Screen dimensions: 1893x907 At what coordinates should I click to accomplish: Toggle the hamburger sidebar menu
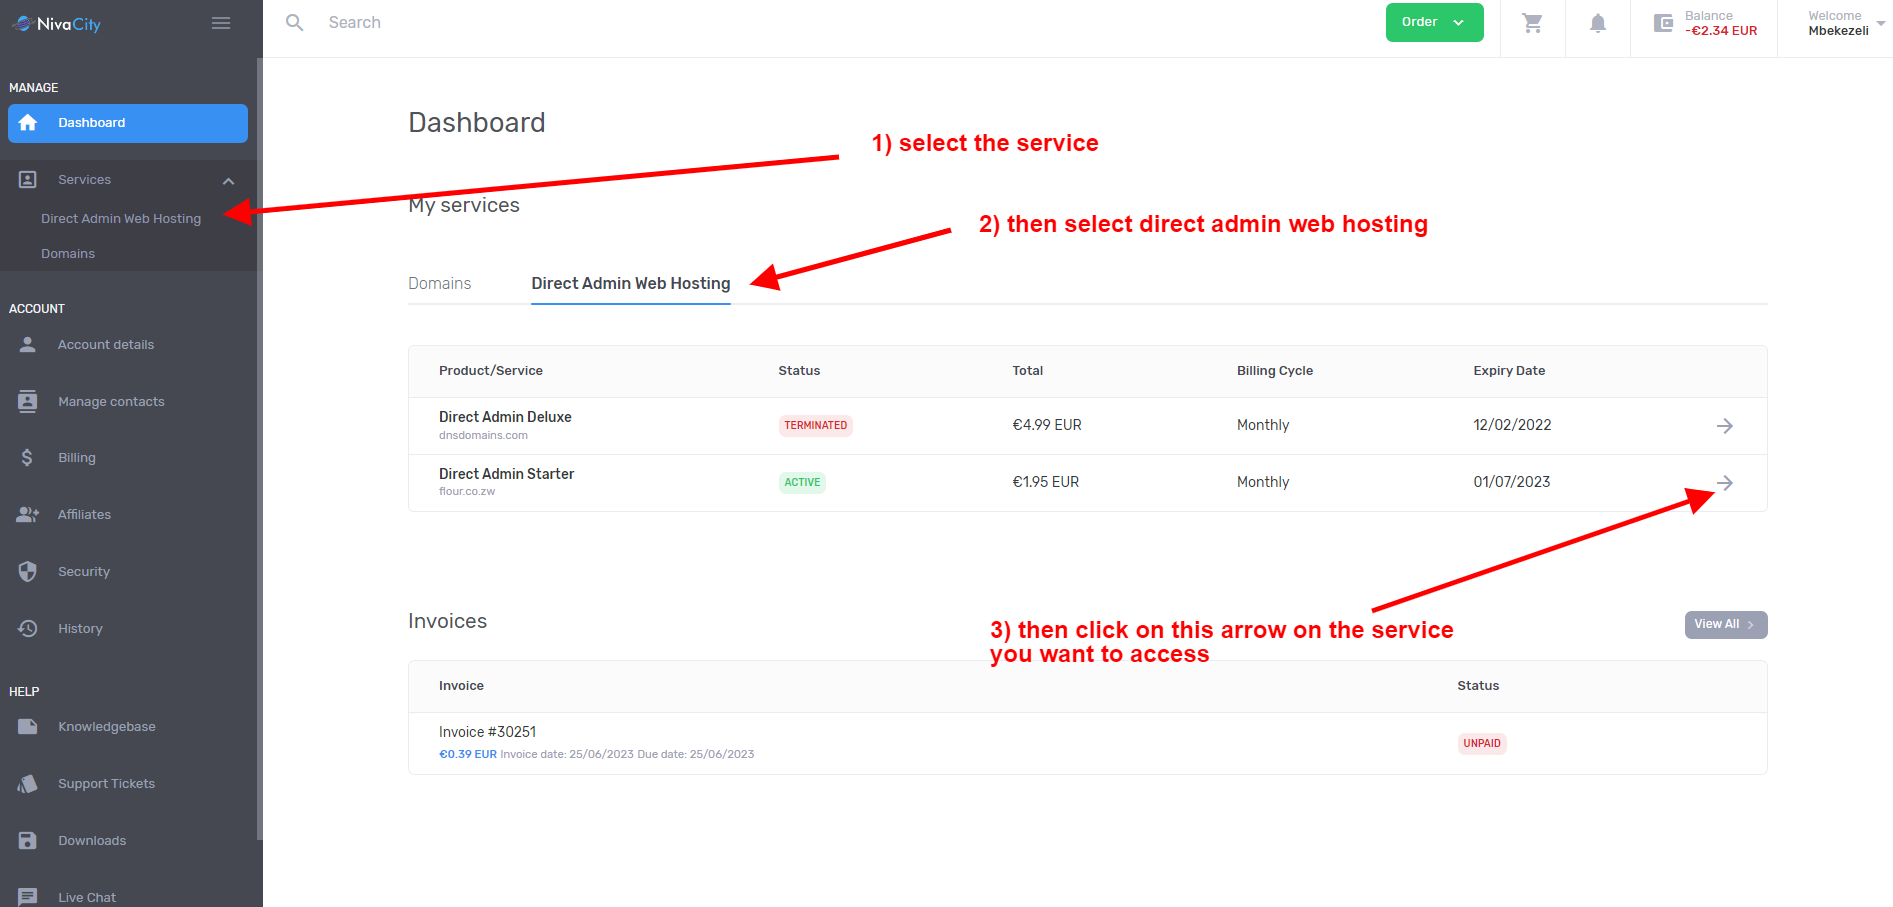click(221, 23)
